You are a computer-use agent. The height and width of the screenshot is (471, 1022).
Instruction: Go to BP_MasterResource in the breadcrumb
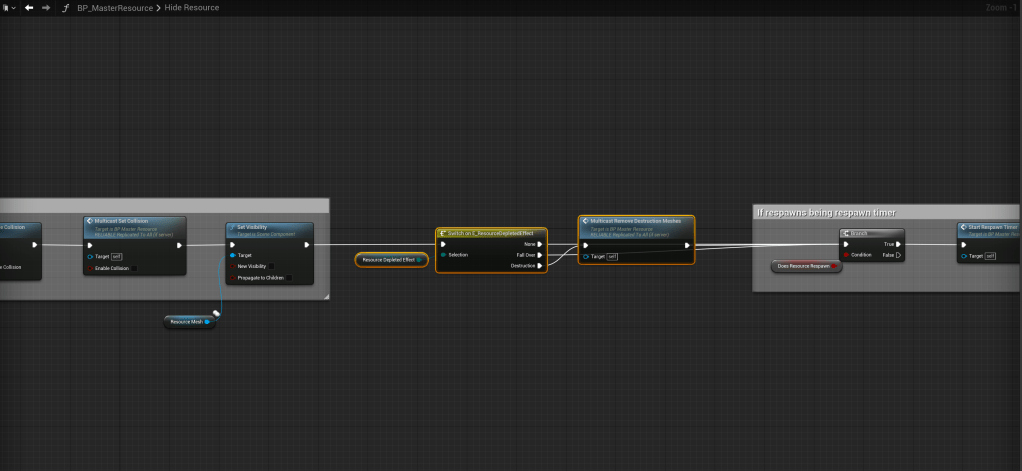[x=115, y=8]
